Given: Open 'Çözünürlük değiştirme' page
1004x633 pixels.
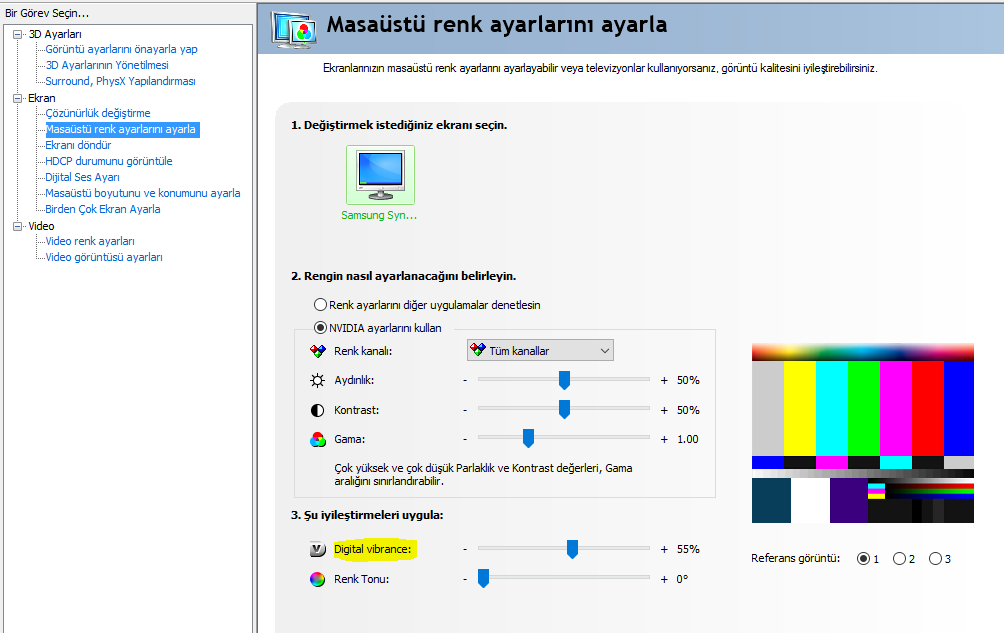Looking at the screenshot, I should [x=98, y=113].
